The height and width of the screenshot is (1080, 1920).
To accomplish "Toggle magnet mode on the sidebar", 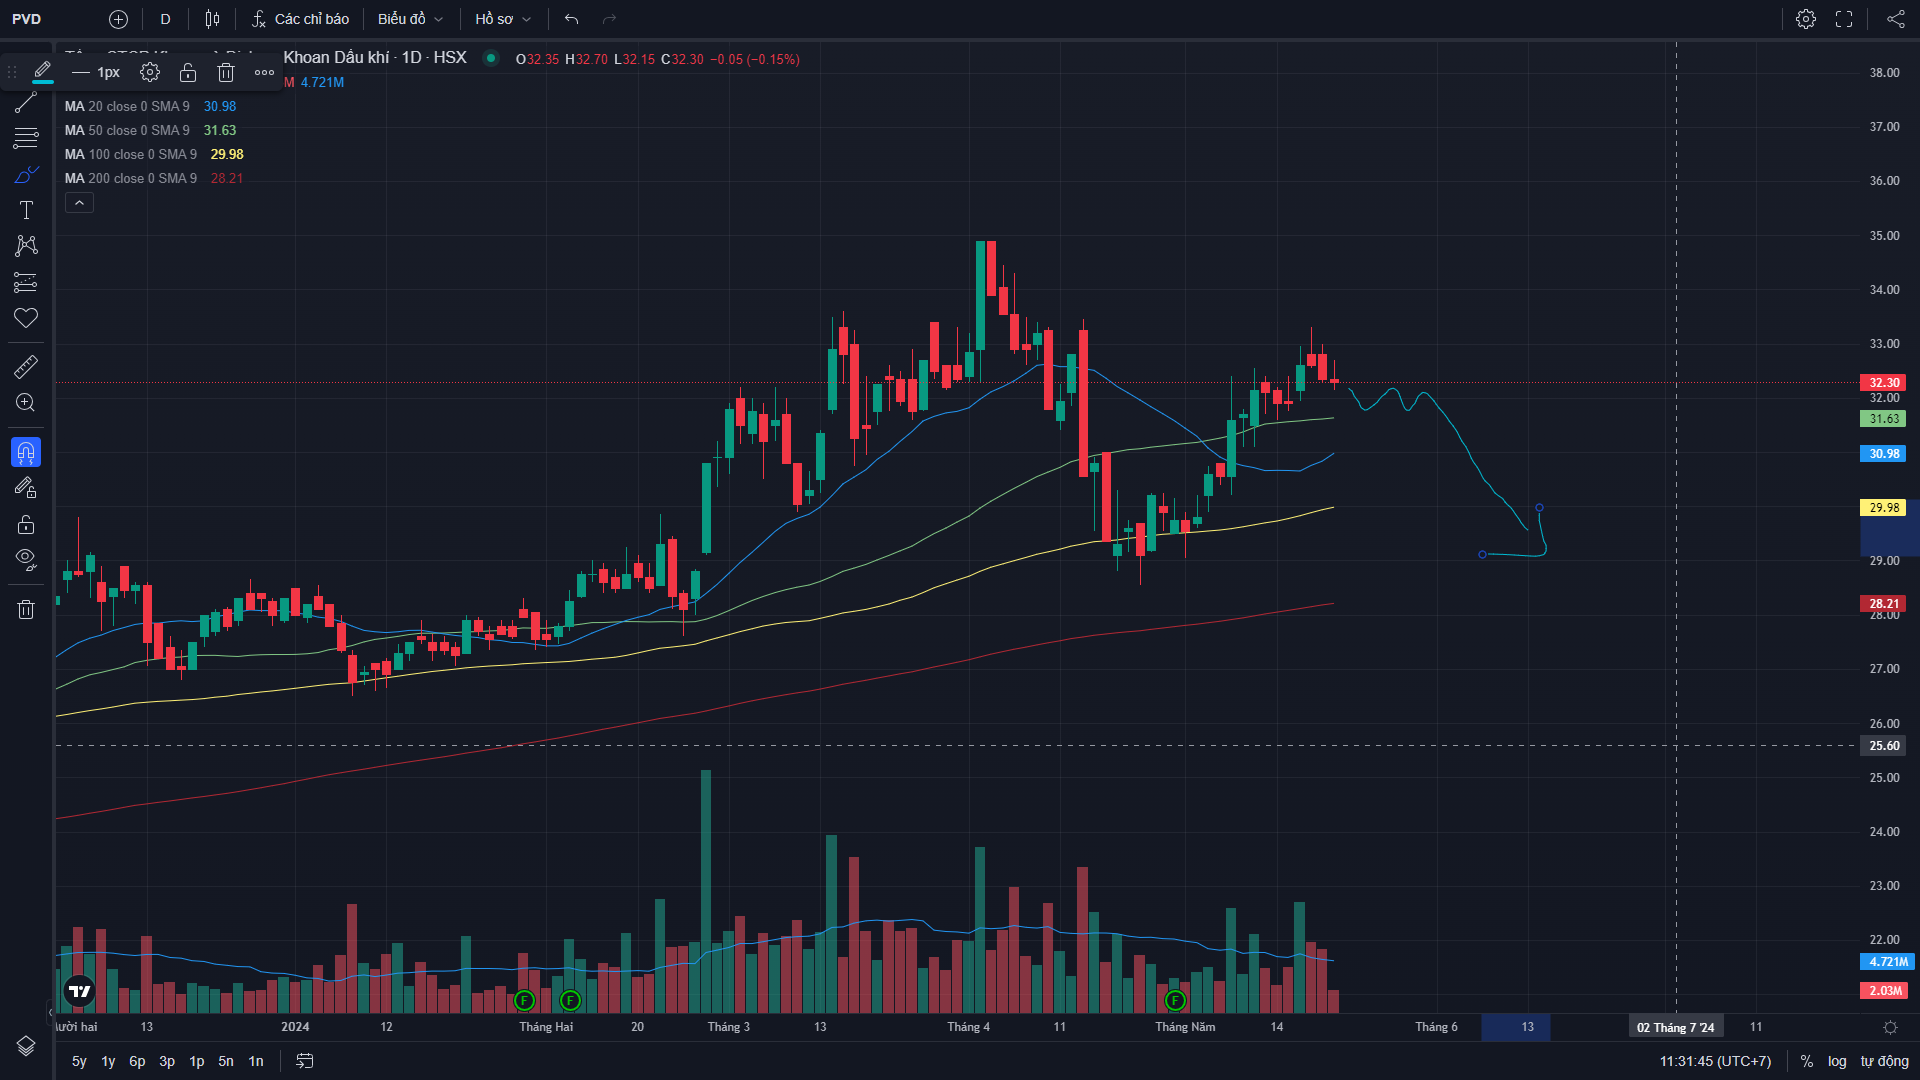I will tap(26, 453).
